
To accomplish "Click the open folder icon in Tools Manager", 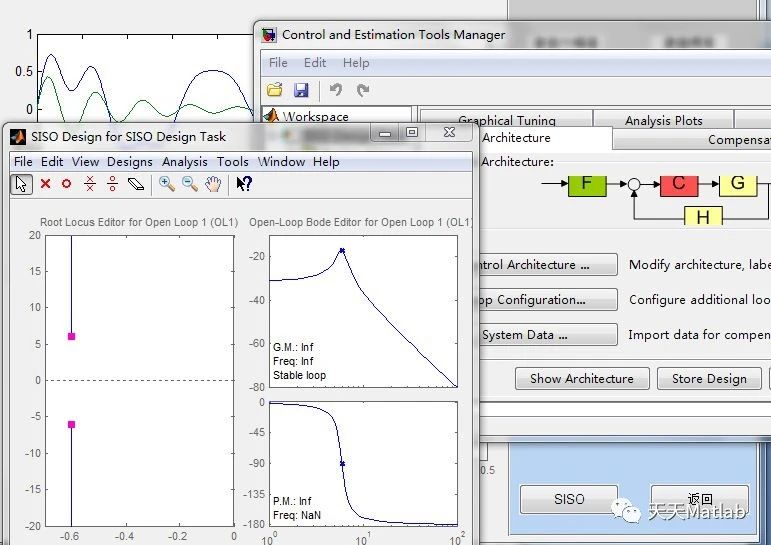I will pos(275,90).
